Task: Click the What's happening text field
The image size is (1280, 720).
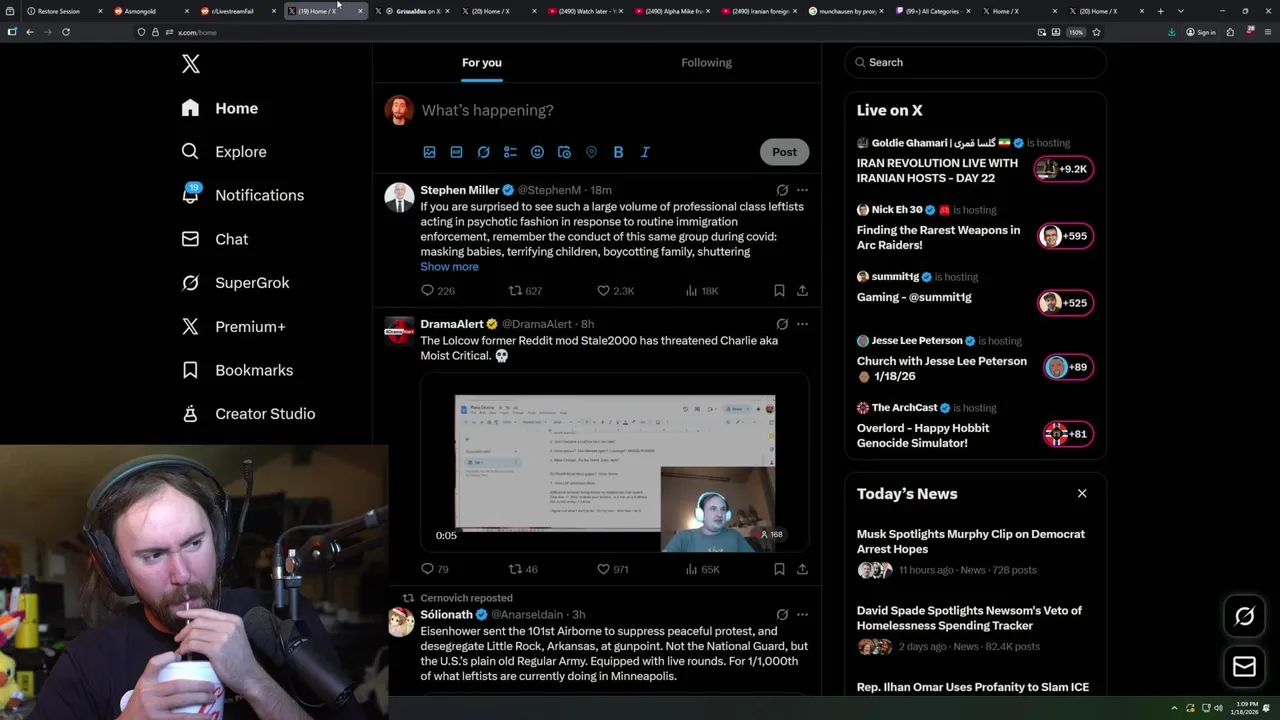Action: 487,110
